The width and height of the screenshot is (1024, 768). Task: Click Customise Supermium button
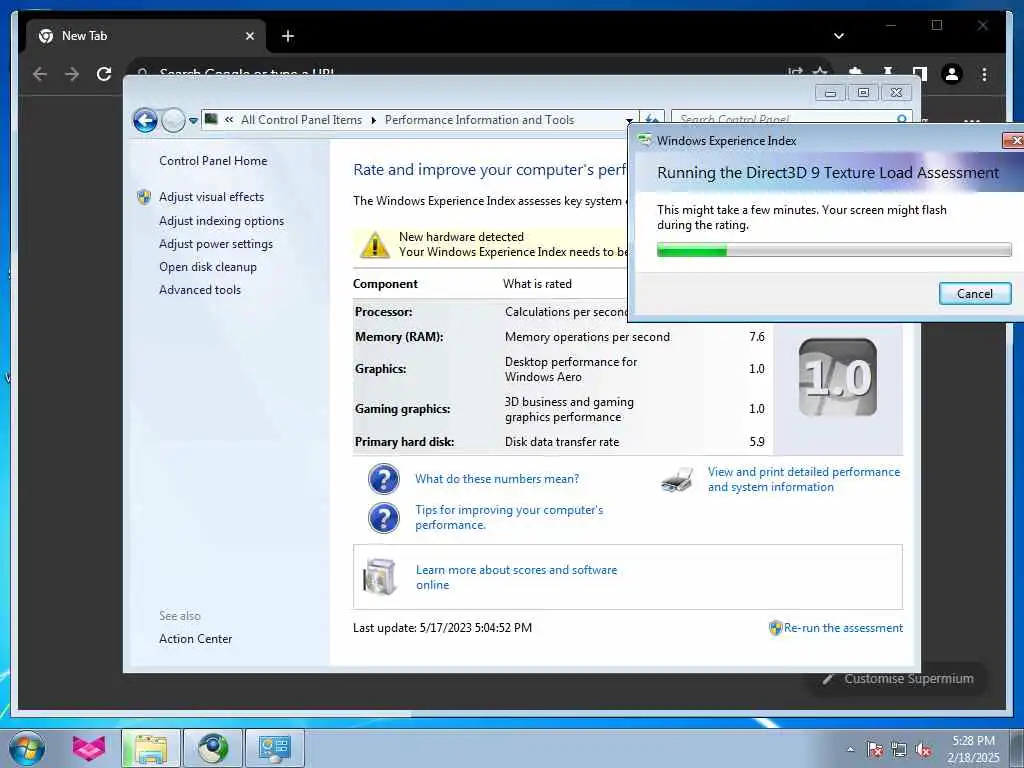pyautogui.click(x=898, y=679)
